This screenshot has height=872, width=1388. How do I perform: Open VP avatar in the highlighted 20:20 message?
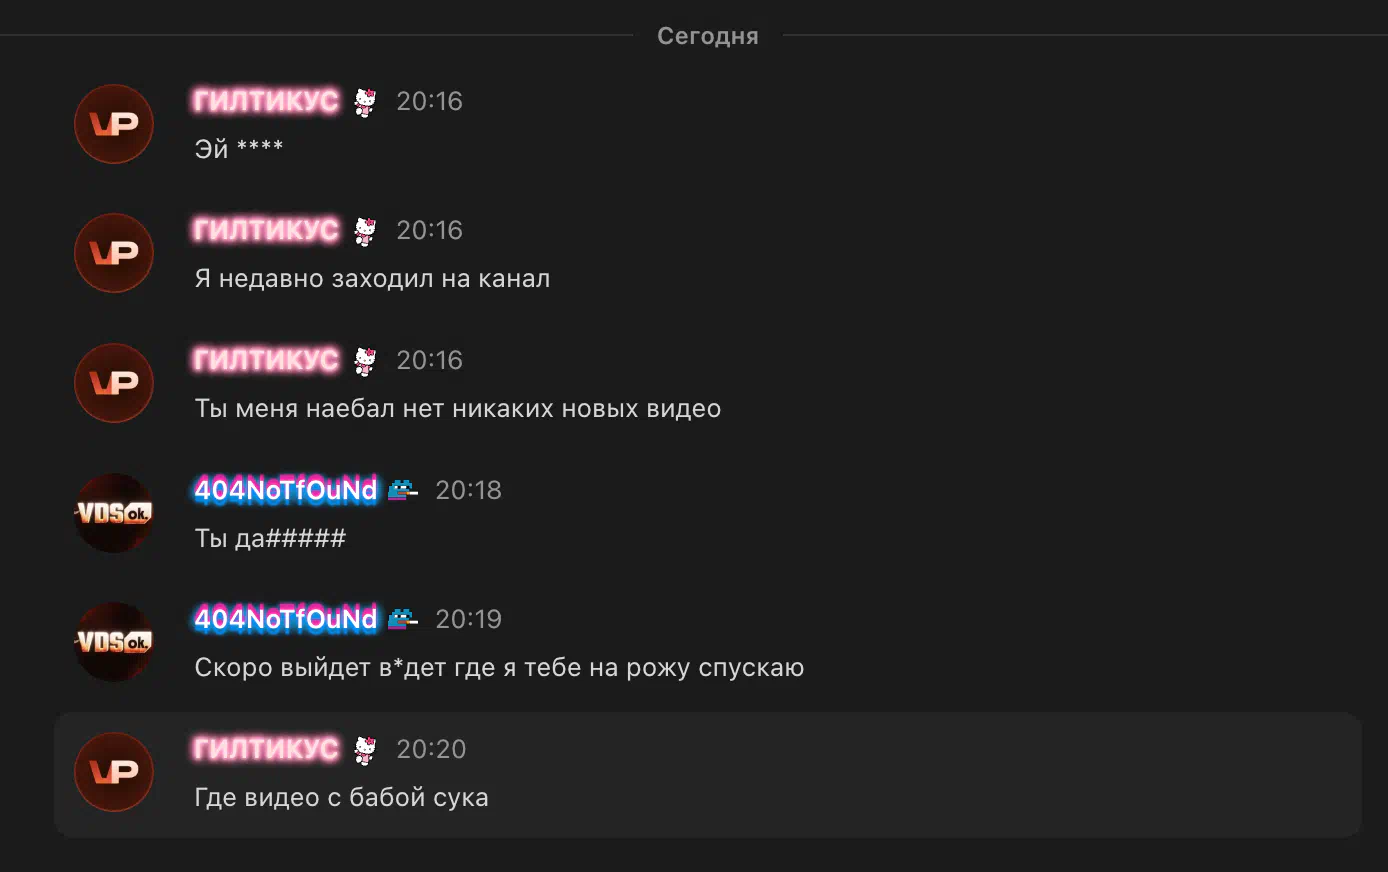(114, 772)
